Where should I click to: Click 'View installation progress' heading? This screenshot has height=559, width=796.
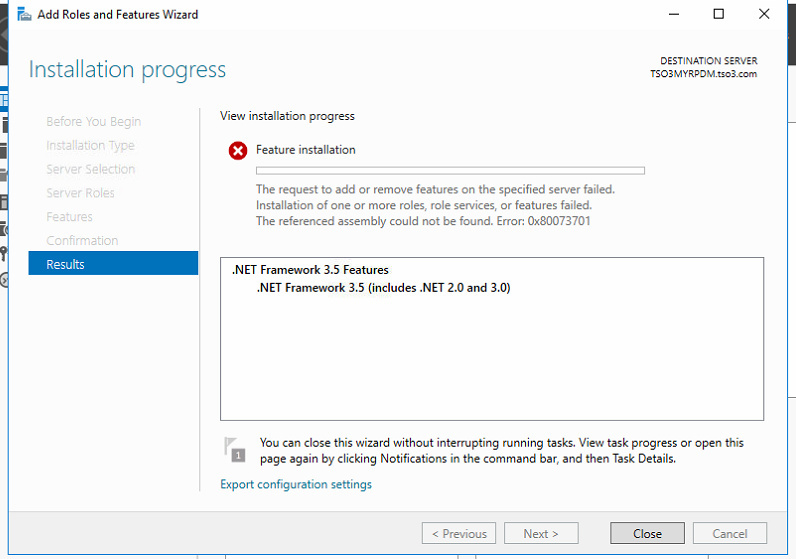(287, 116)
